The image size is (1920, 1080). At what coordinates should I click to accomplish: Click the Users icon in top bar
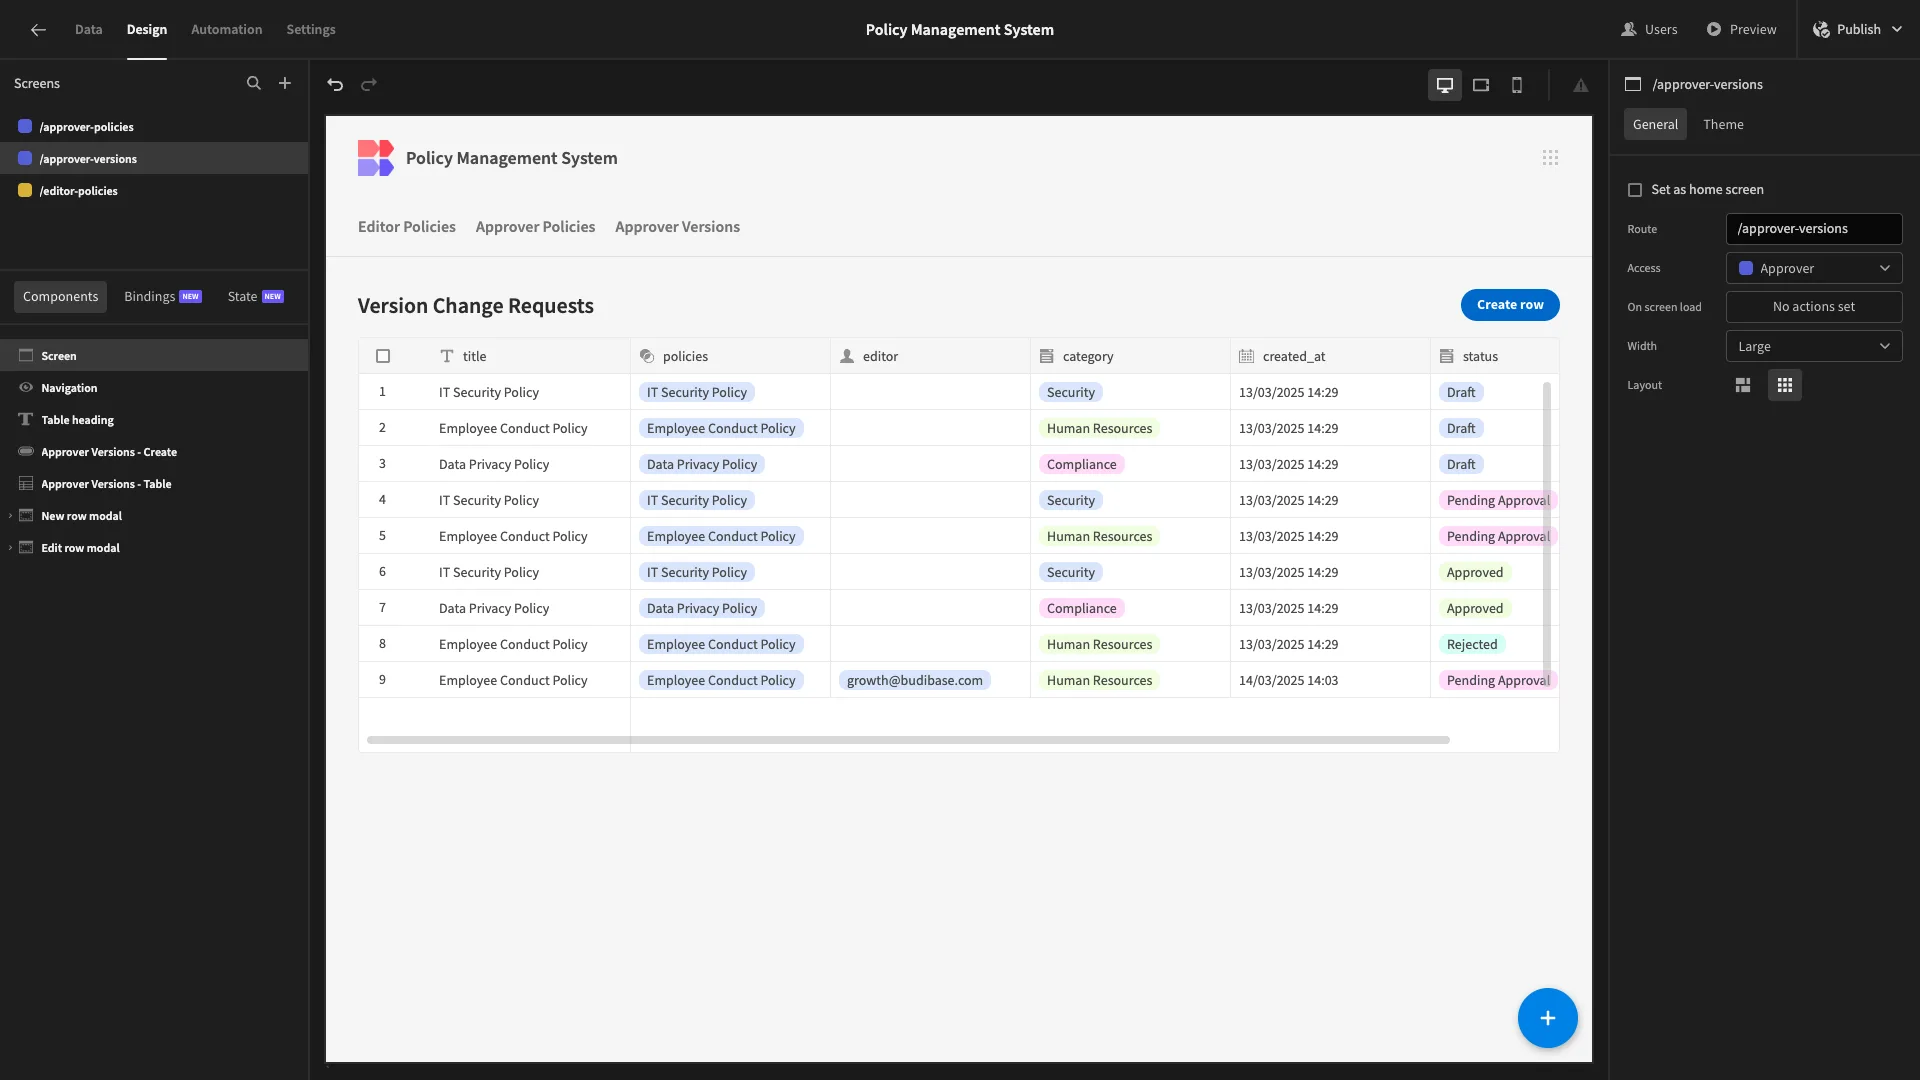1629,30
